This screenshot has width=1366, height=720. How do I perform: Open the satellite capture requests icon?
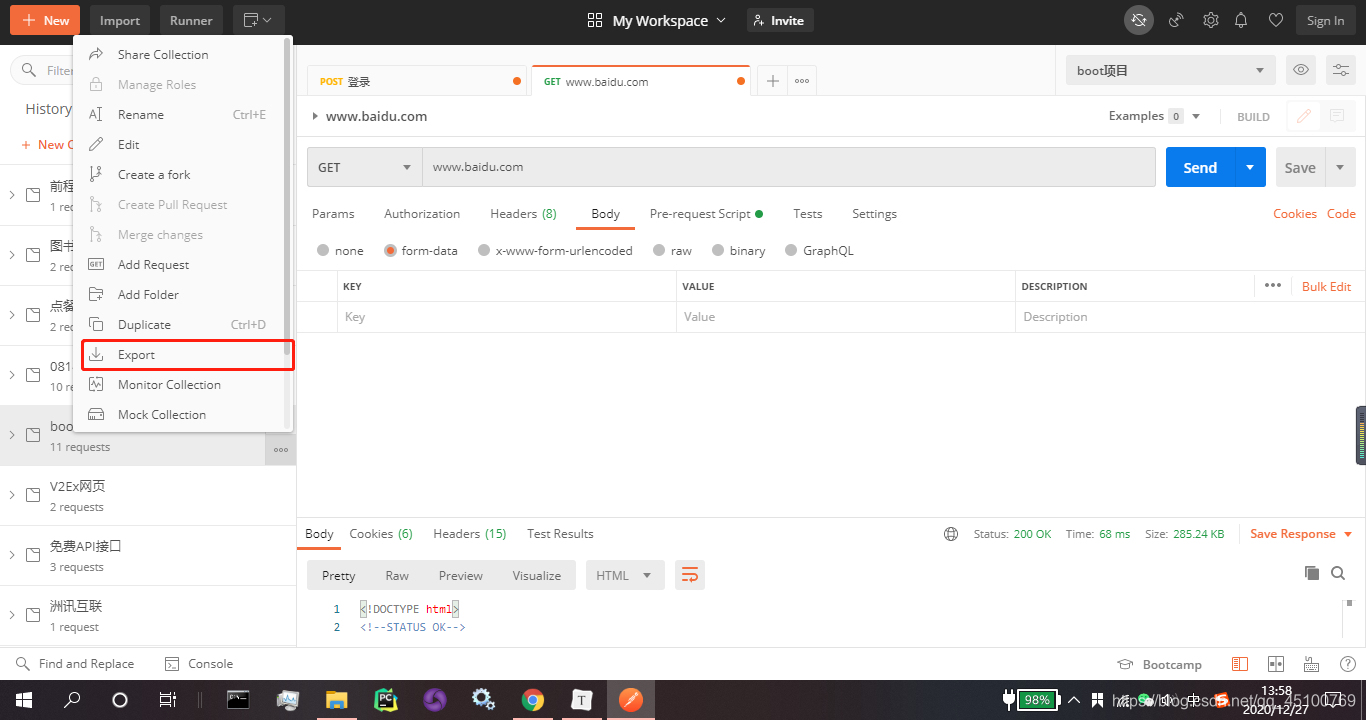click(x=1176, y=20)
